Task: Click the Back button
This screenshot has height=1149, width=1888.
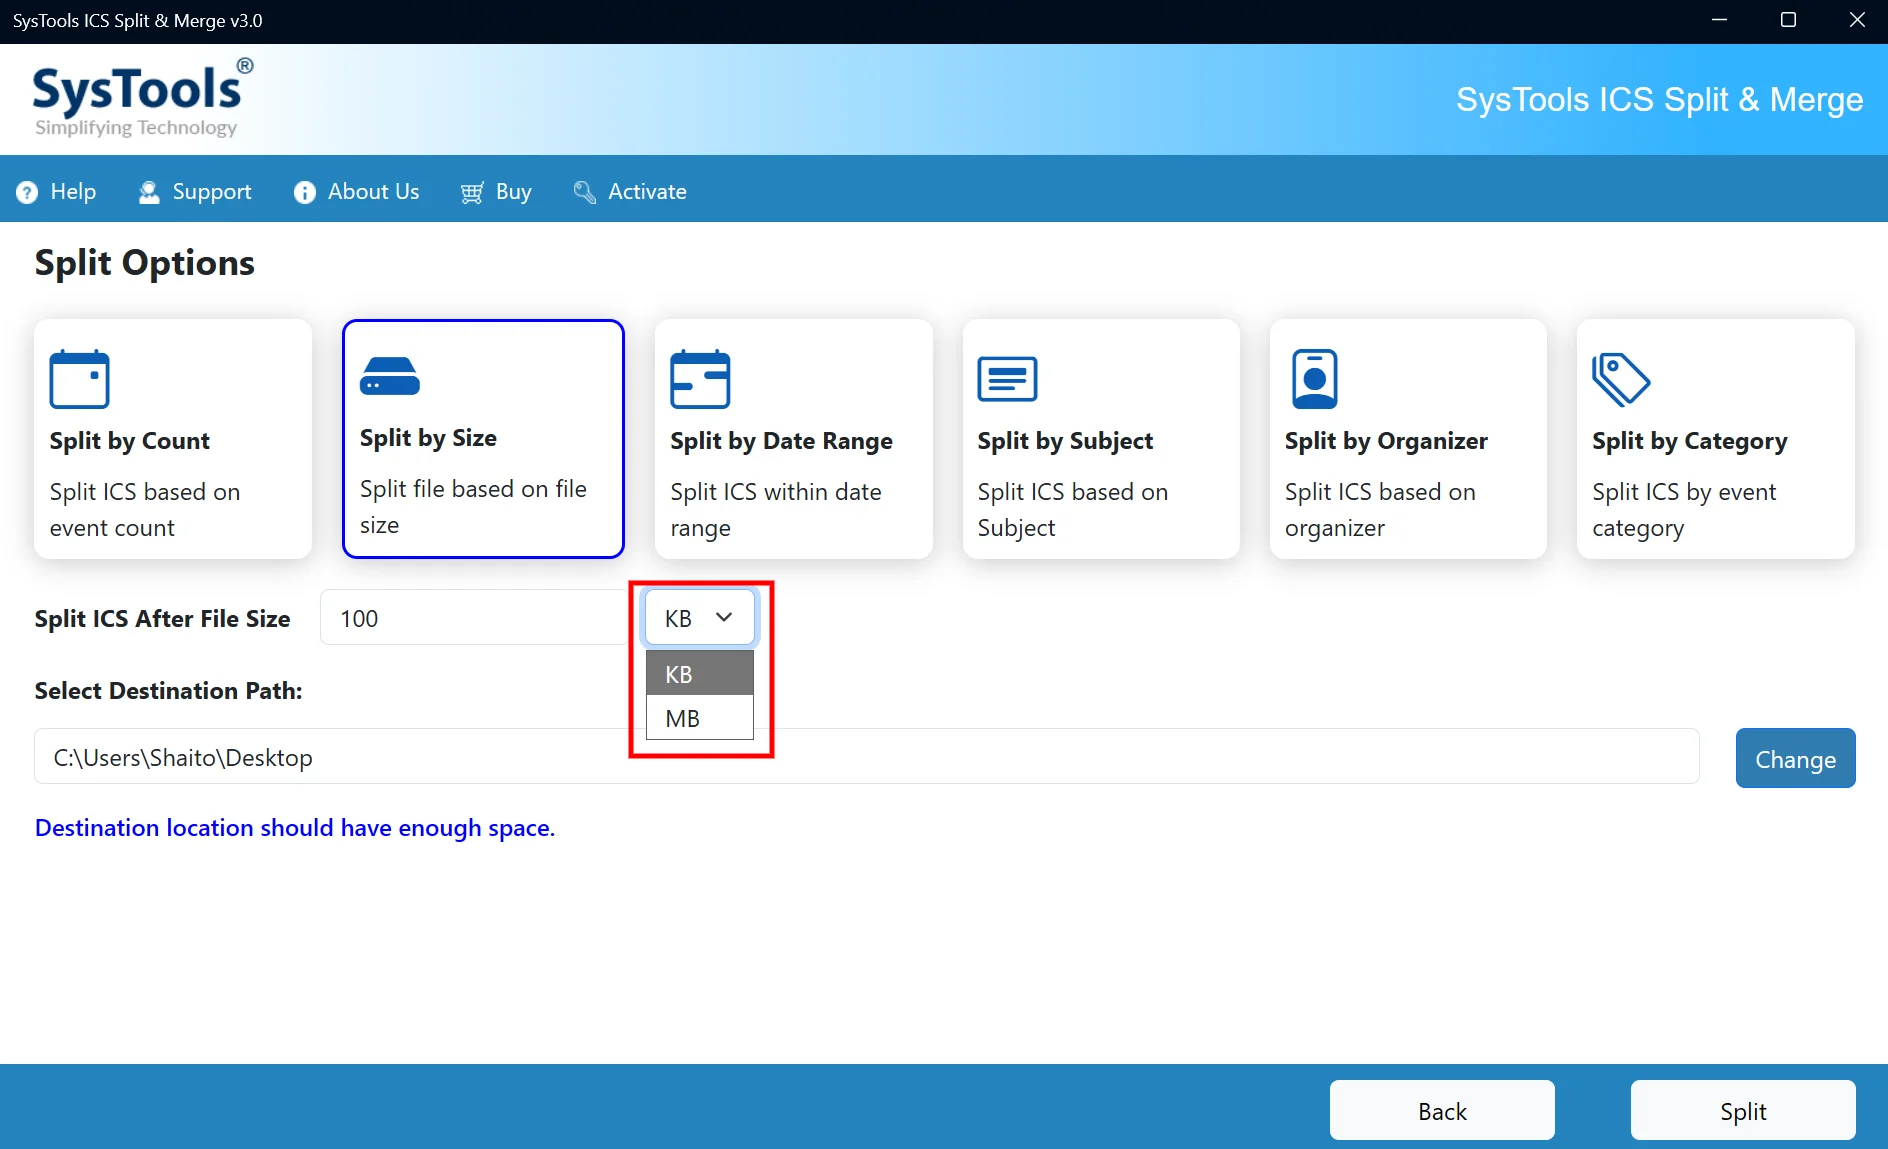Action: [1442, 1110]
